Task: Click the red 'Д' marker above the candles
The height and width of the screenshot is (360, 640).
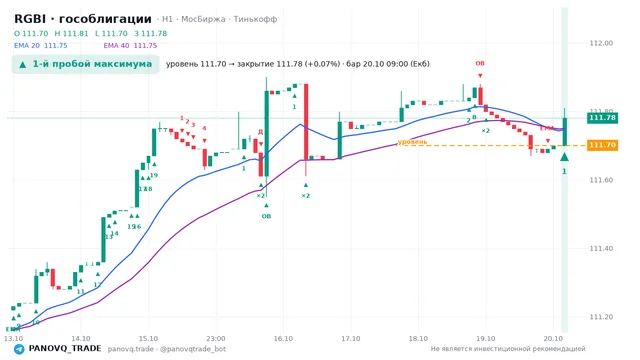Action: tap(260, 132)
